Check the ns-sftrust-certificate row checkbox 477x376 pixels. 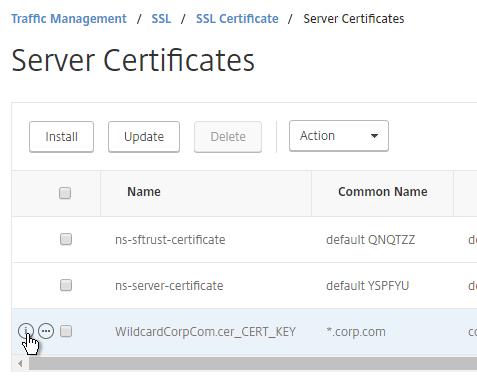click(66, 239)
